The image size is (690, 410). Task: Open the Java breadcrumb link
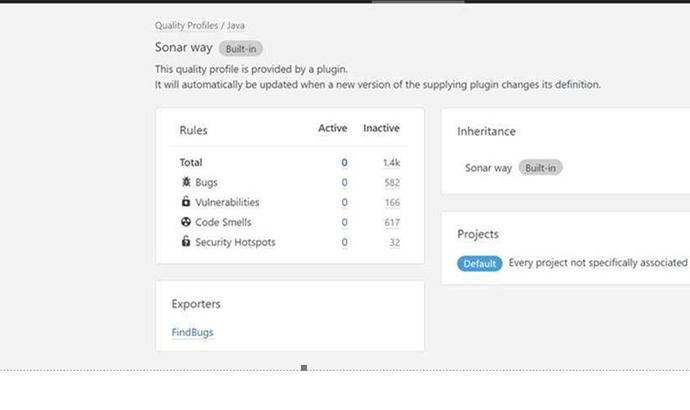point(233,26)
